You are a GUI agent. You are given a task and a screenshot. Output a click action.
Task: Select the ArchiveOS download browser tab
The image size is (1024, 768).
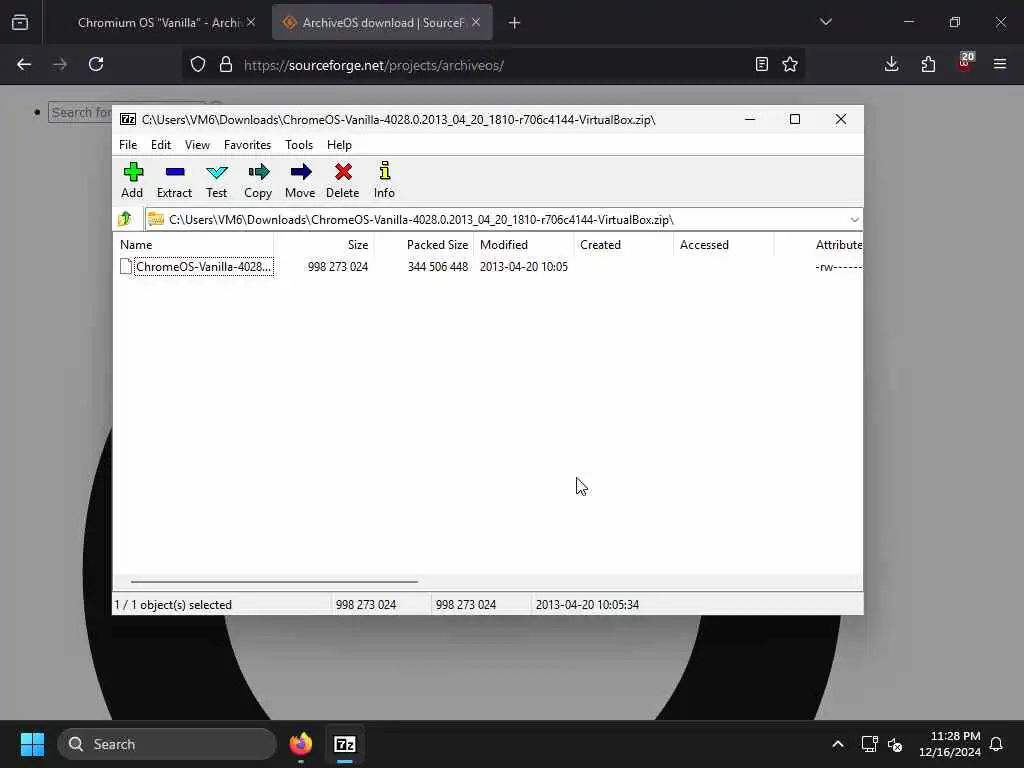(x=383, y=23)
